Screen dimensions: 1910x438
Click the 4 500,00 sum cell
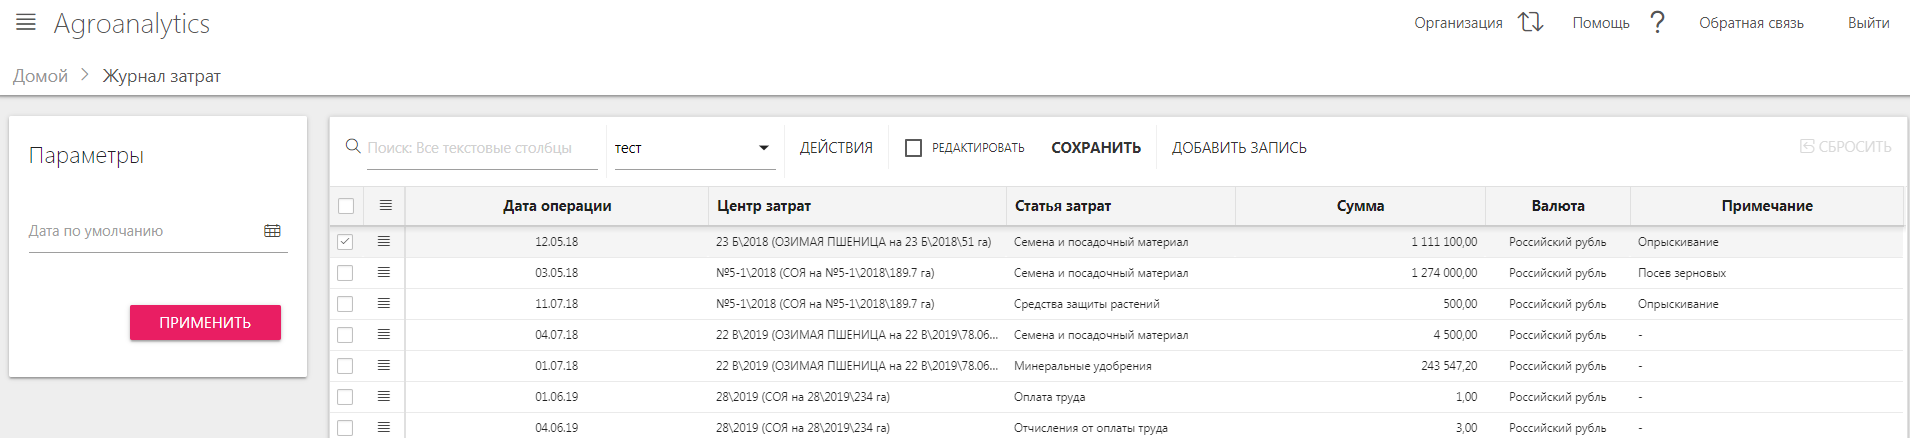(1360, 335)
